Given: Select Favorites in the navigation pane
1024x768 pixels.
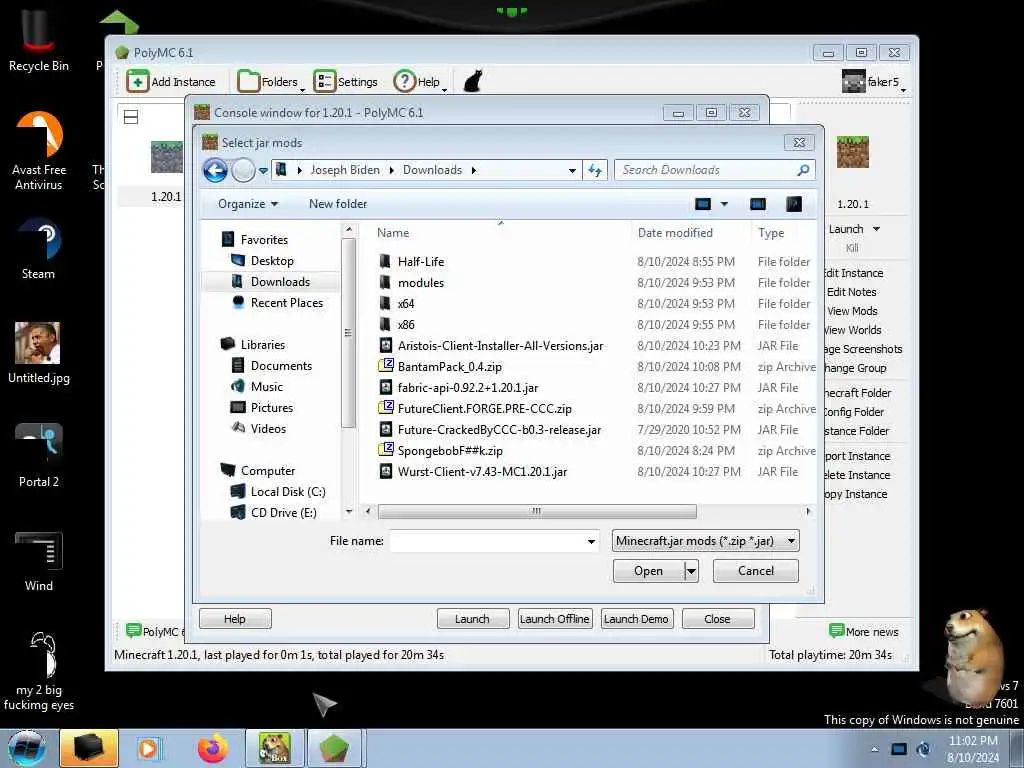Looking at the screenshot, I should tap(264, 240).
